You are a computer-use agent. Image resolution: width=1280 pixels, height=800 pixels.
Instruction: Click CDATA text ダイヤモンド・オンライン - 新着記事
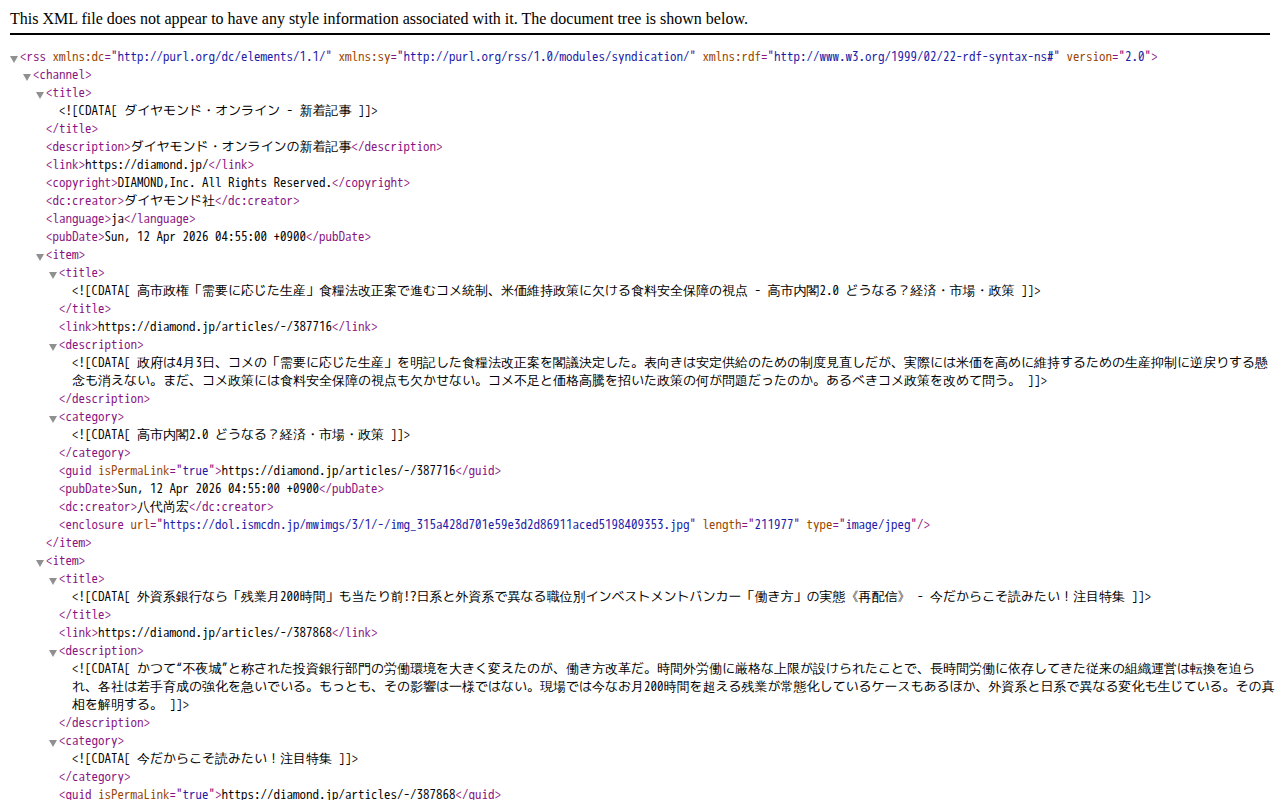click(218, 111)
